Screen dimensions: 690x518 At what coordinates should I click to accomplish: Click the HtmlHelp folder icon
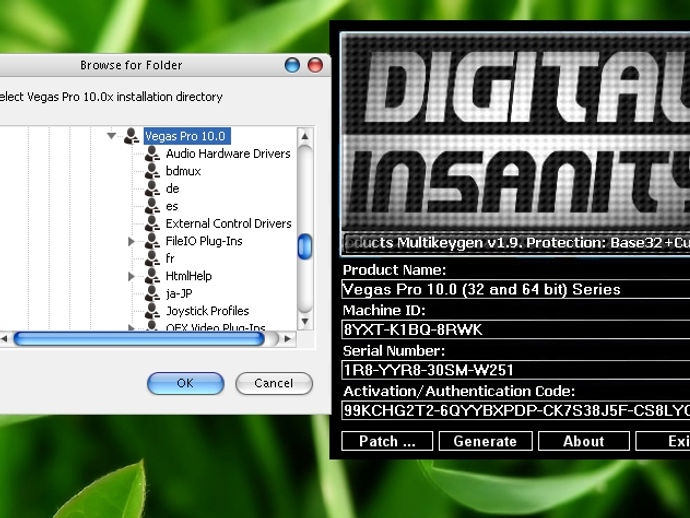152,276
